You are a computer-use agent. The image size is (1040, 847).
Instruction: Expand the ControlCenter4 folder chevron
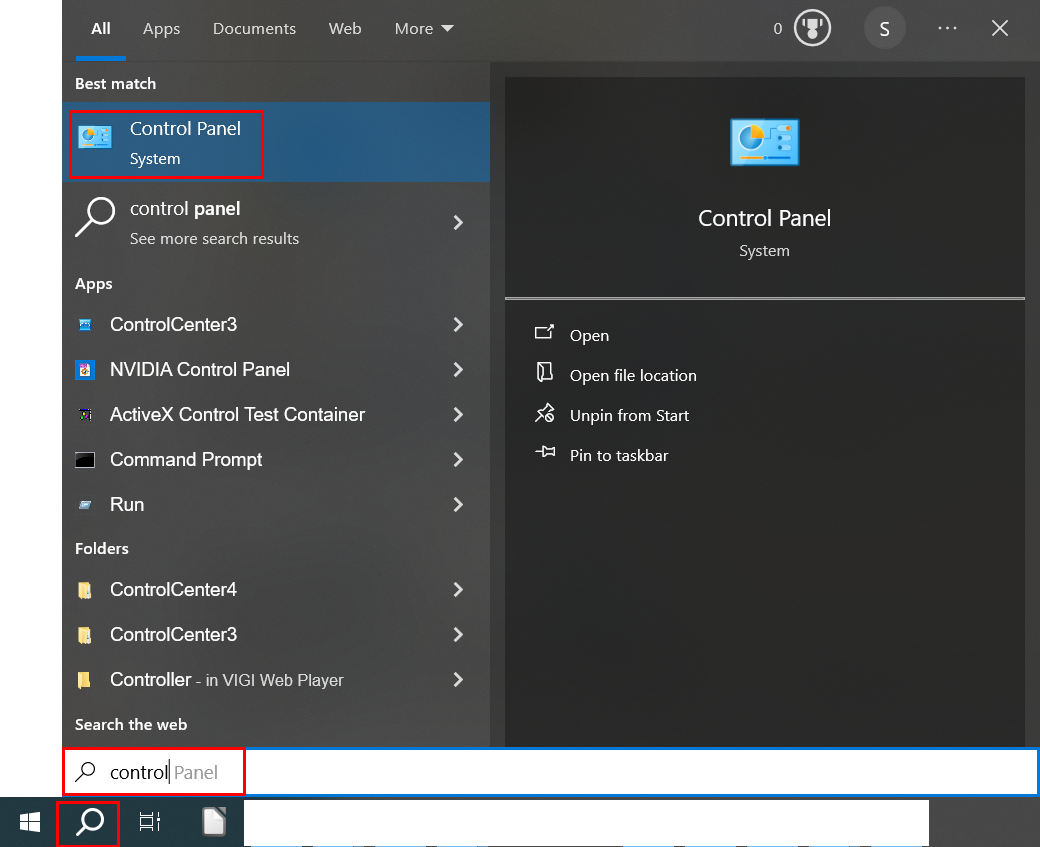[458, 590]
